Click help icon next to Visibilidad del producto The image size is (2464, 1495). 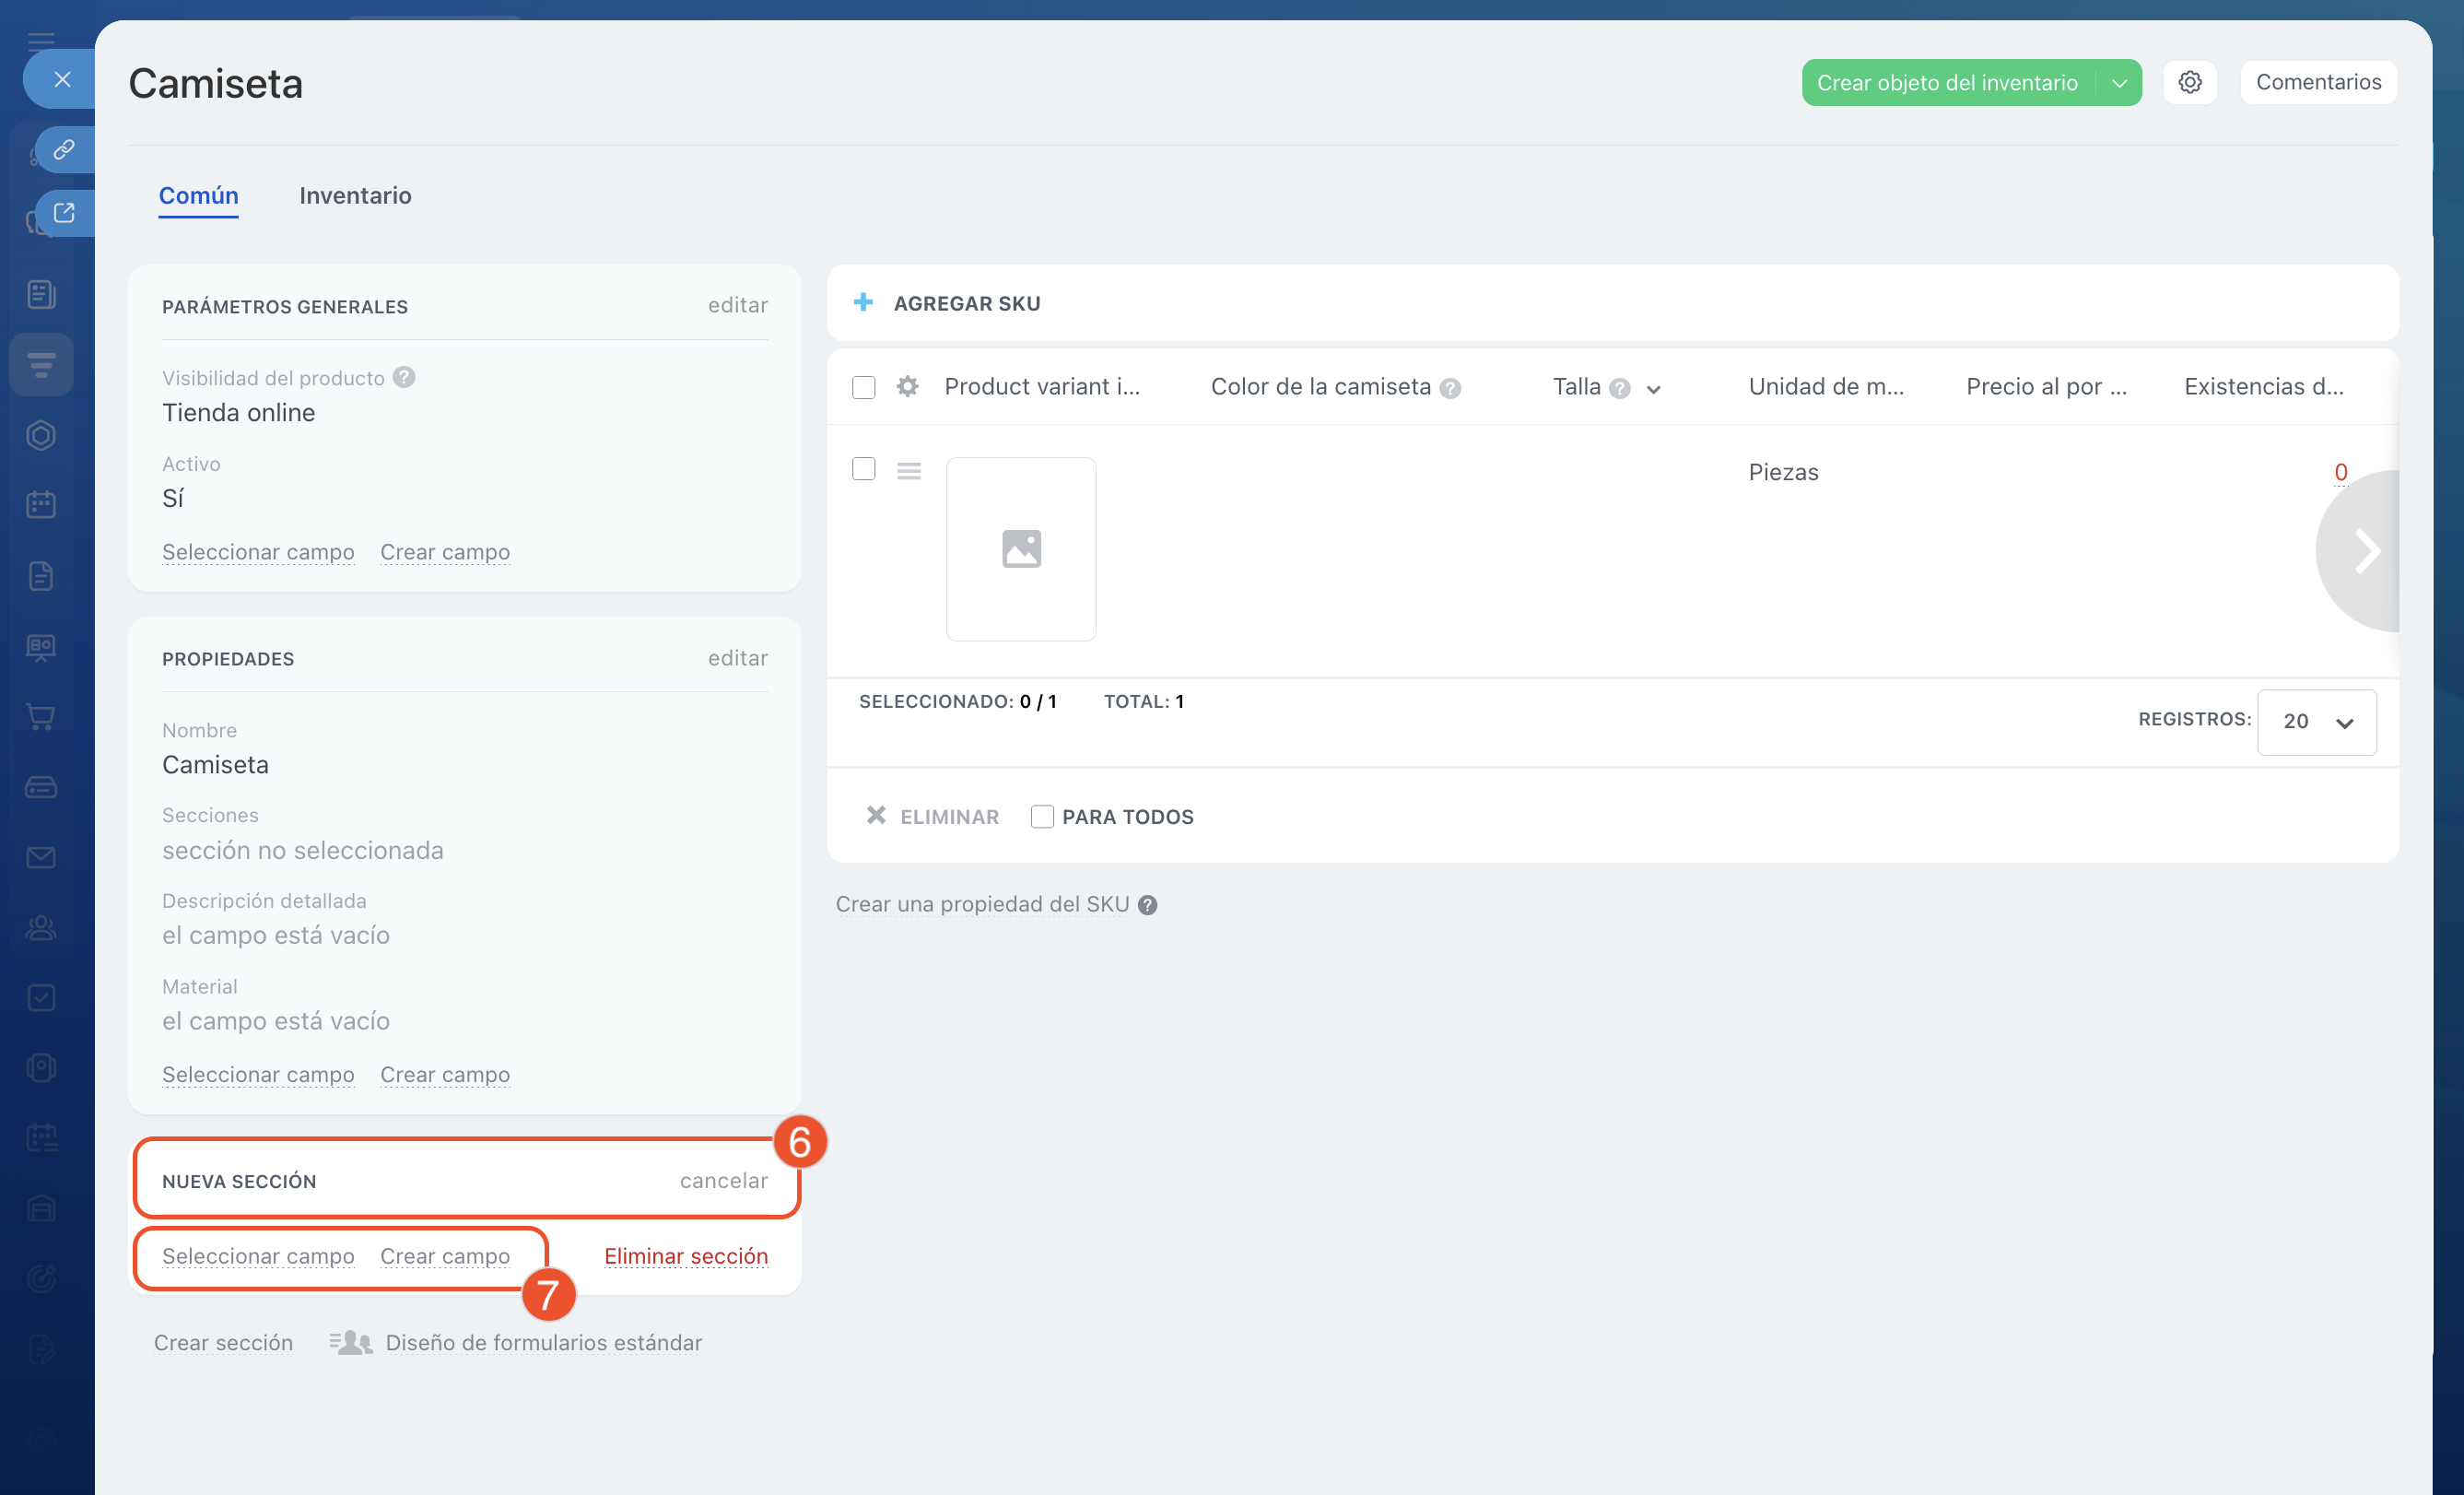click(404, 378)
